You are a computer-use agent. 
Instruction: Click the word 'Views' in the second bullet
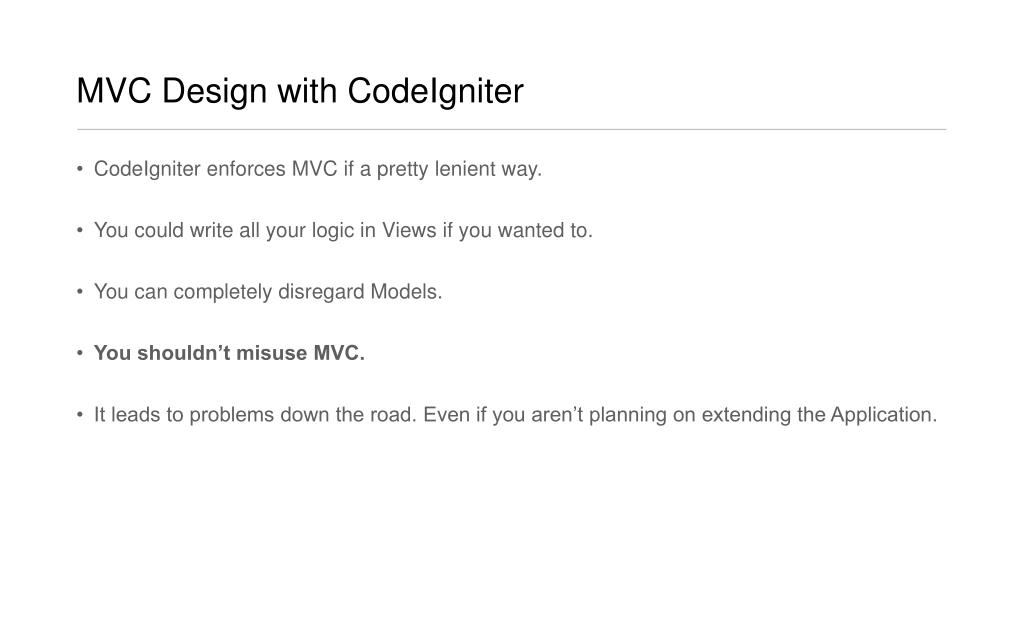[409, 231]
